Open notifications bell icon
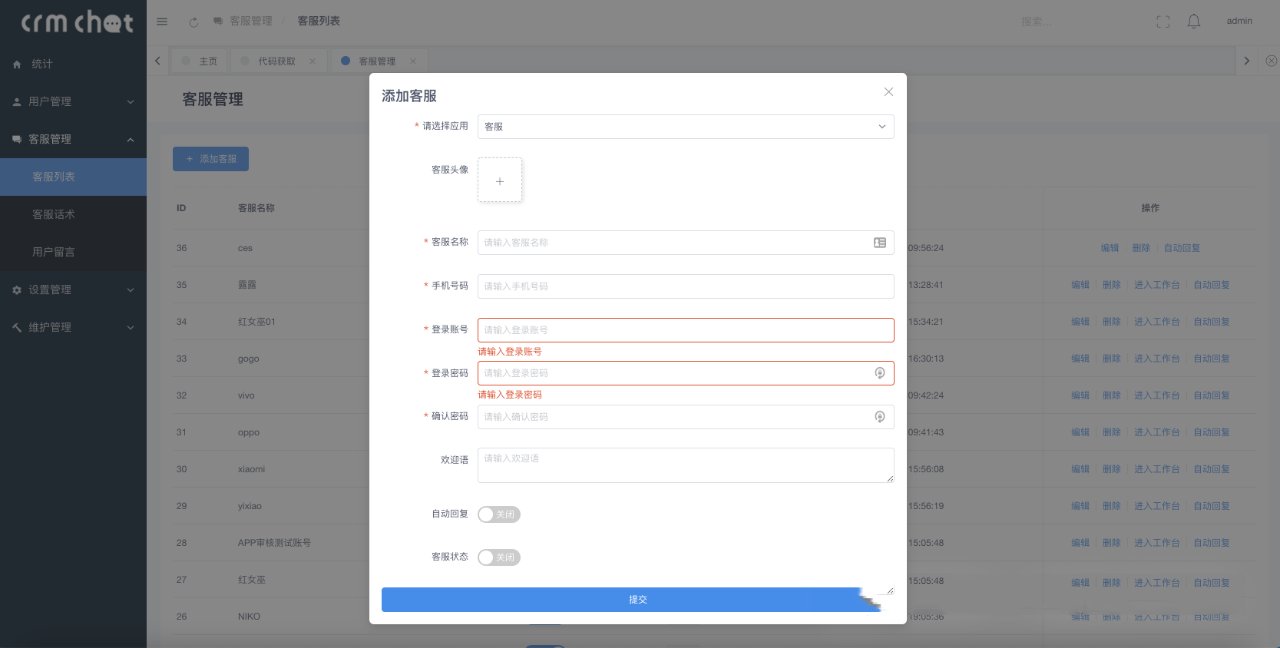This screenshot has width=1280, height=648. [x=1193, y=21]
